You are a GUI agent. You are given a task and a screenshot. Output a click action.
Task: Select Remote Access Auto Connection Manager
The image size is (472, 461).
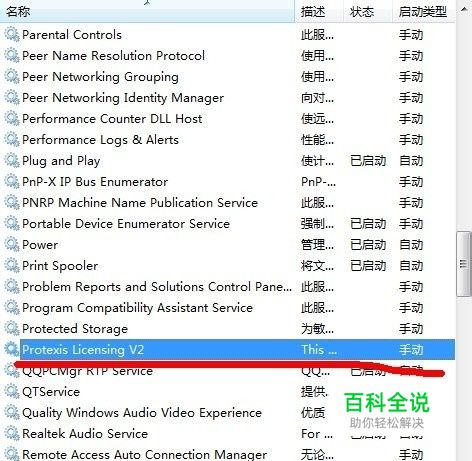click(x=227, y=454)
